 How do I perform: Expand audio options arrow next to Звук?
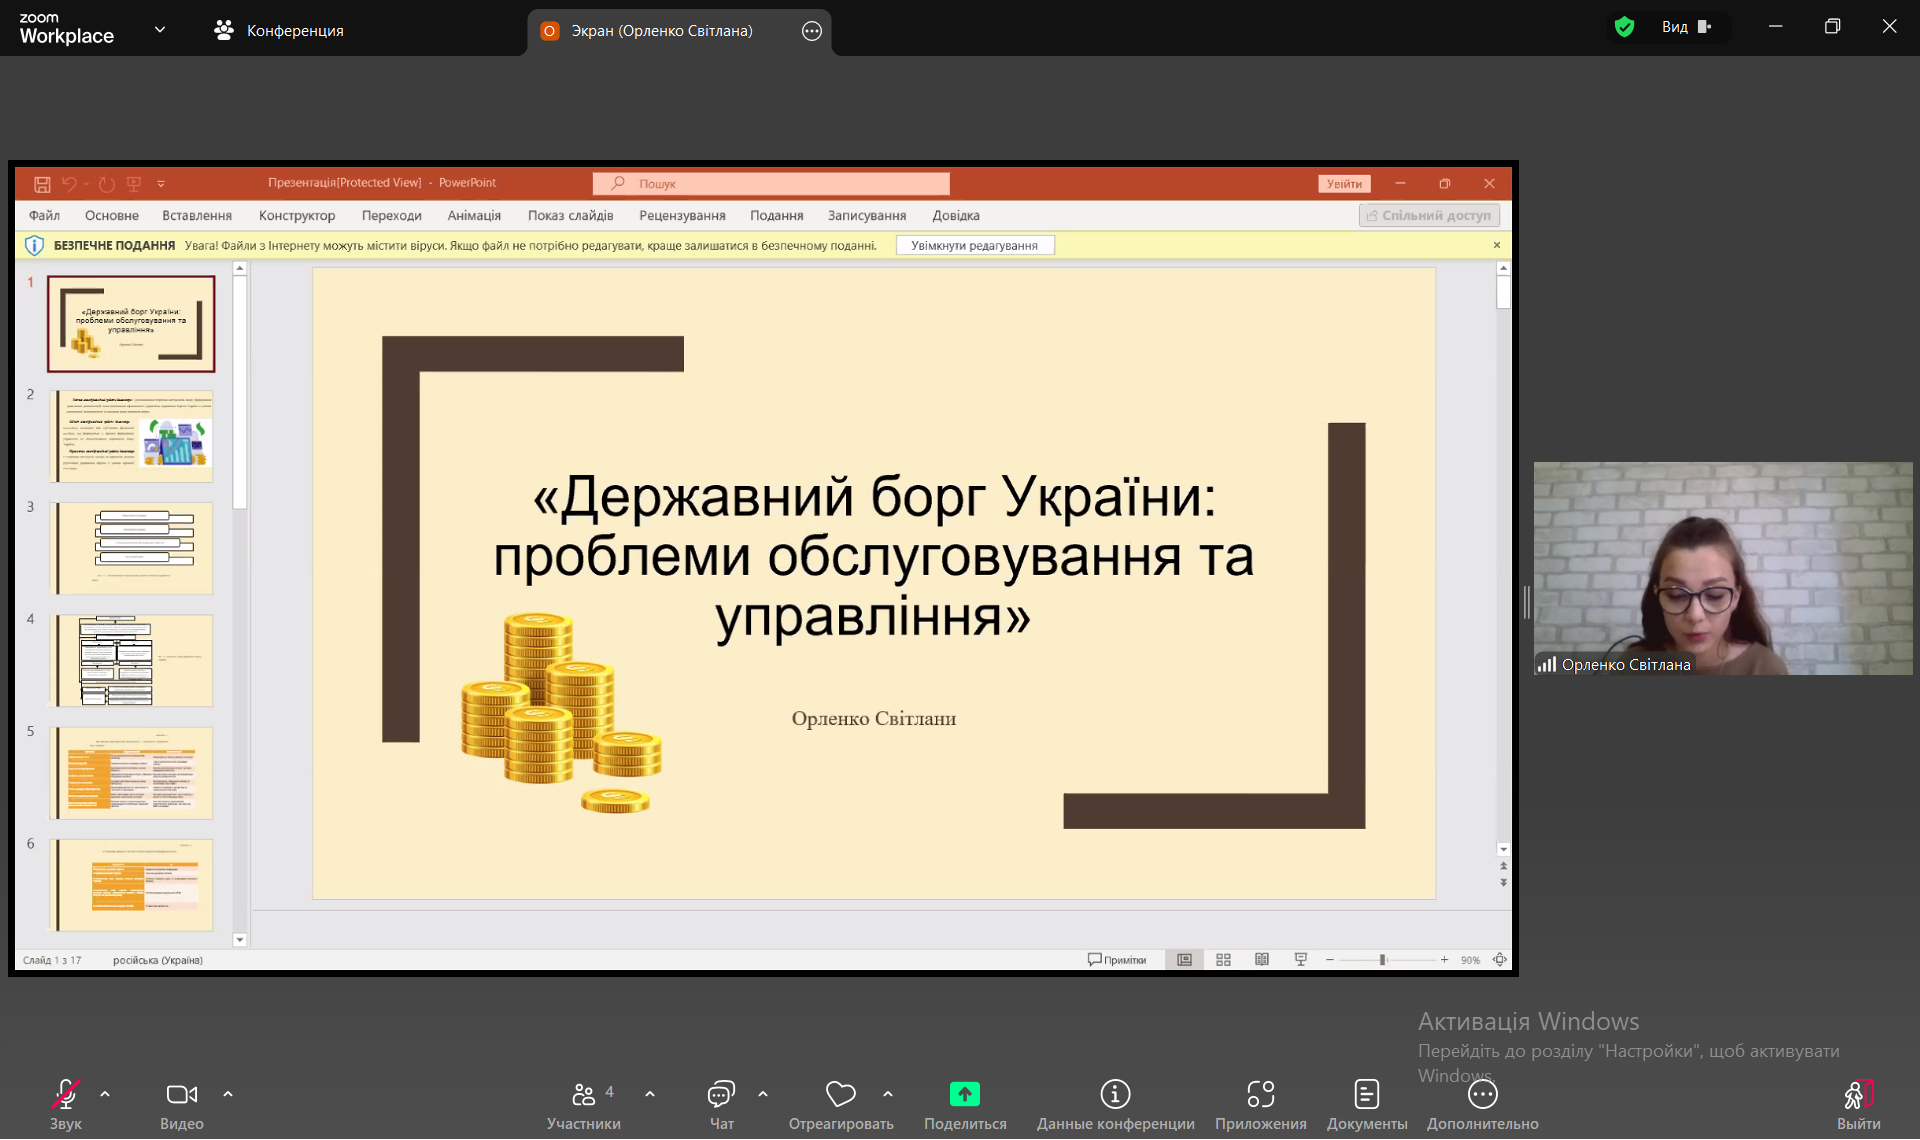tap(105, 1095)
